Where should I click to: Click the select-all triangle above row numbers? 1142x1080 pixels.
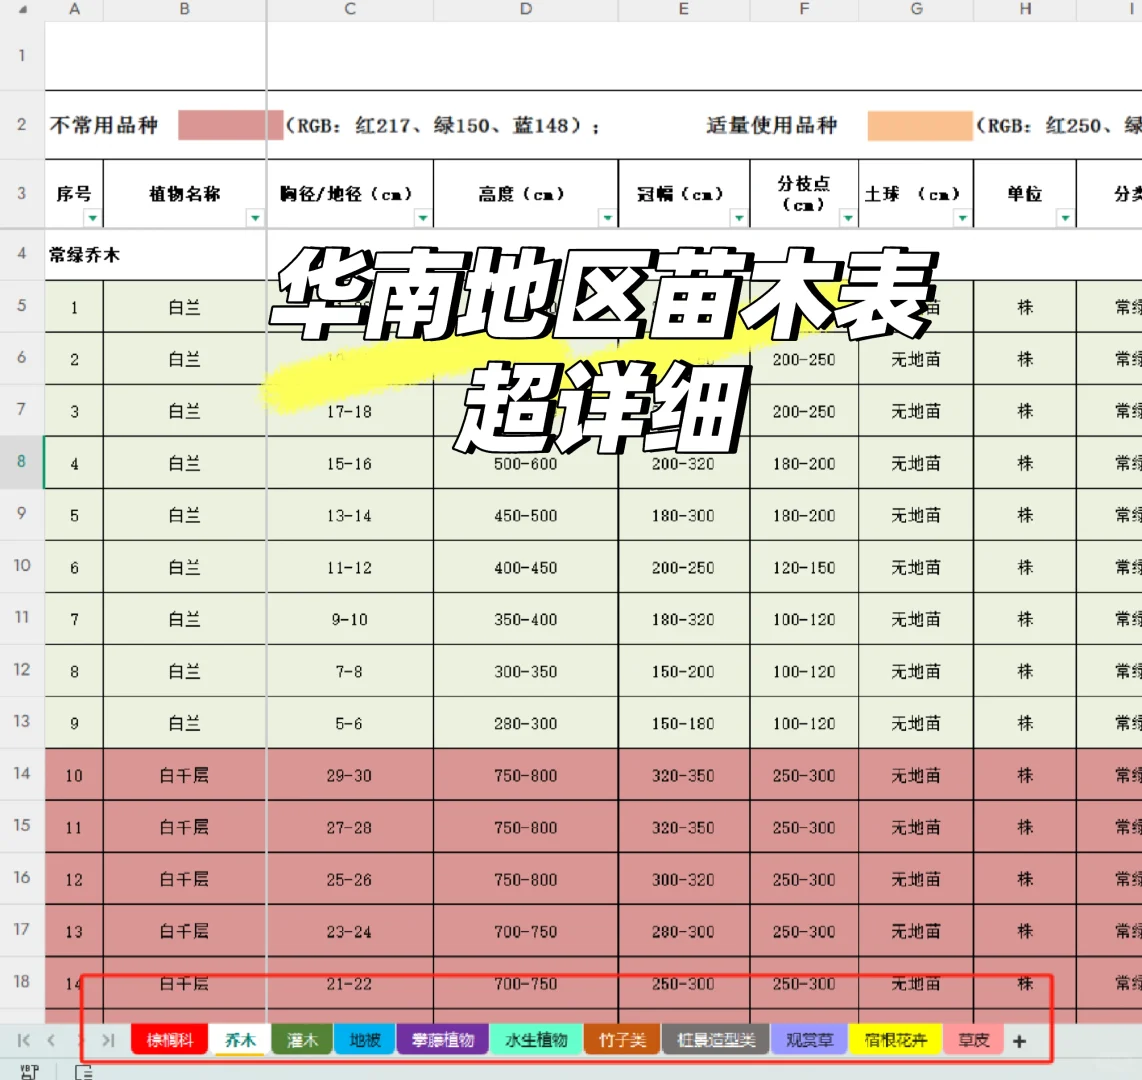pos(20,10)
